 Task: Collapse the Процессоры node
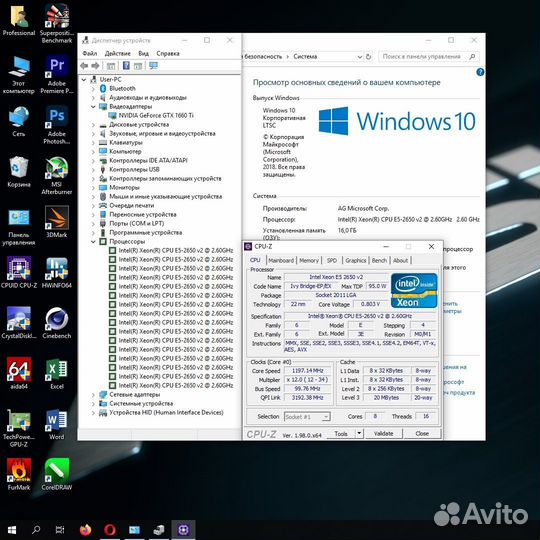click(x=93, y=242)
